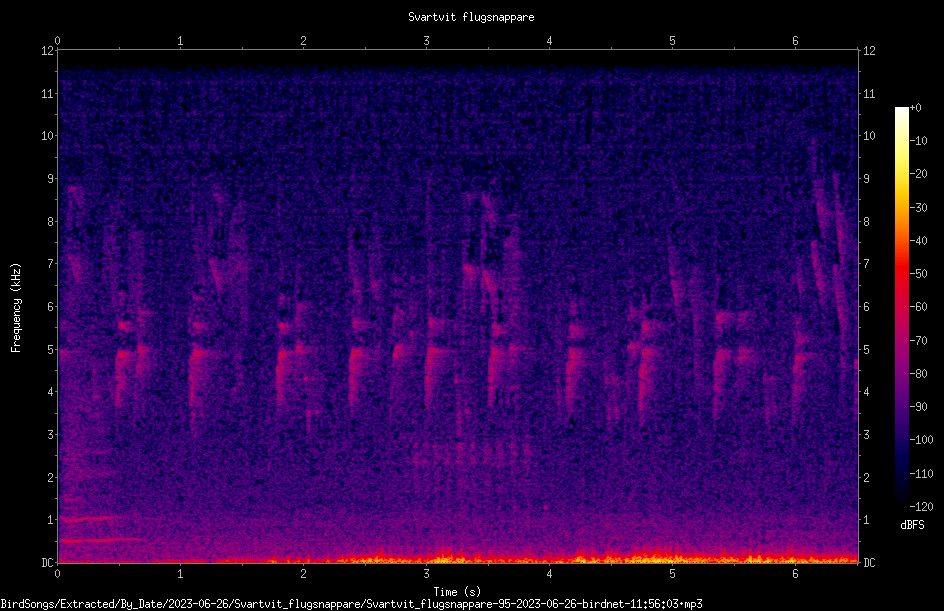The width and height of the screenshot is (944, 611).
Task: Click the bright 1 kHz tone streak at recording start
Action: (x=90, y=518)
